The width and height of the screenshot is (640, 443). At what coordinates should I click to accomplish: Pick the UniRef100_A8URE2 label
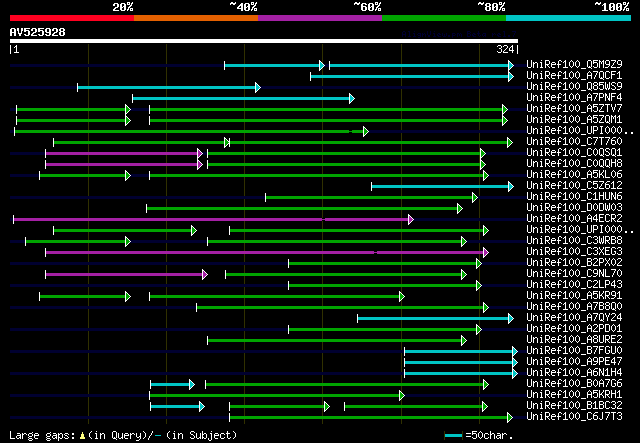tap(574, 340)
